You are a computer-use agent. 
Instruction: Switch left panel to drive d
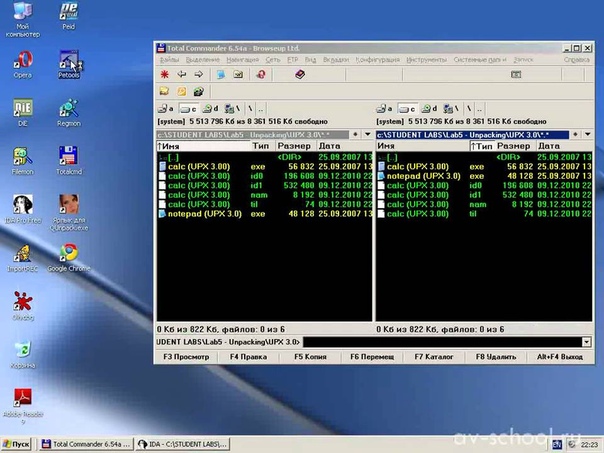211,109
